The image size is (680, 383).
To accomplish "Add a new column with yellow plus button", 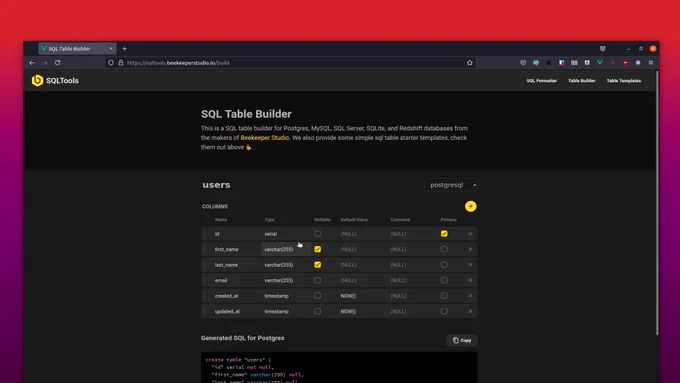I will pos(471,206).
